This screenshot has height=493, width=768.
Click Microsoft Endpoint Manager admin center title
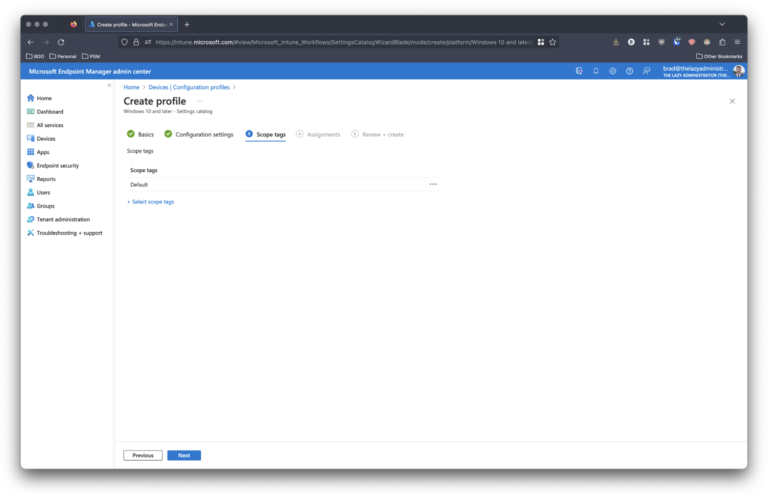pyautogui.click(x=90, y=71)
